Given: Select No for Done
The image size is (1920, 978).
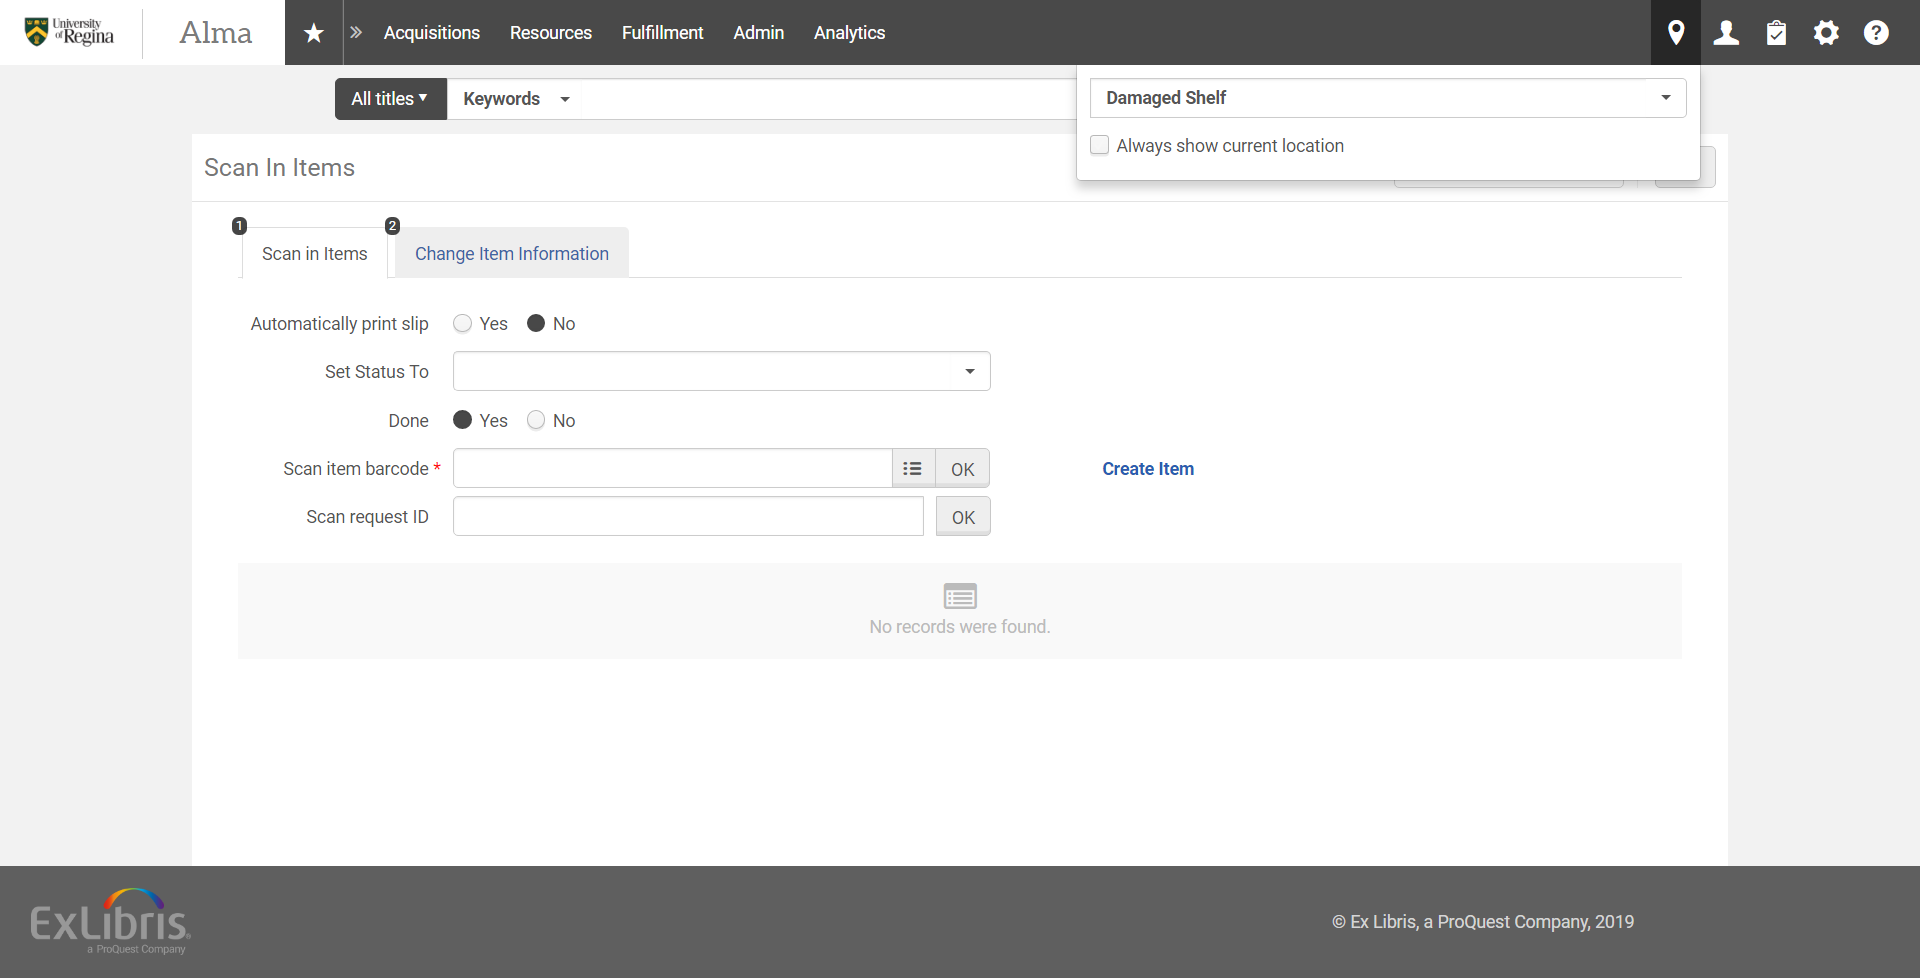Looking at the screenshot, I should click(536, 420).
